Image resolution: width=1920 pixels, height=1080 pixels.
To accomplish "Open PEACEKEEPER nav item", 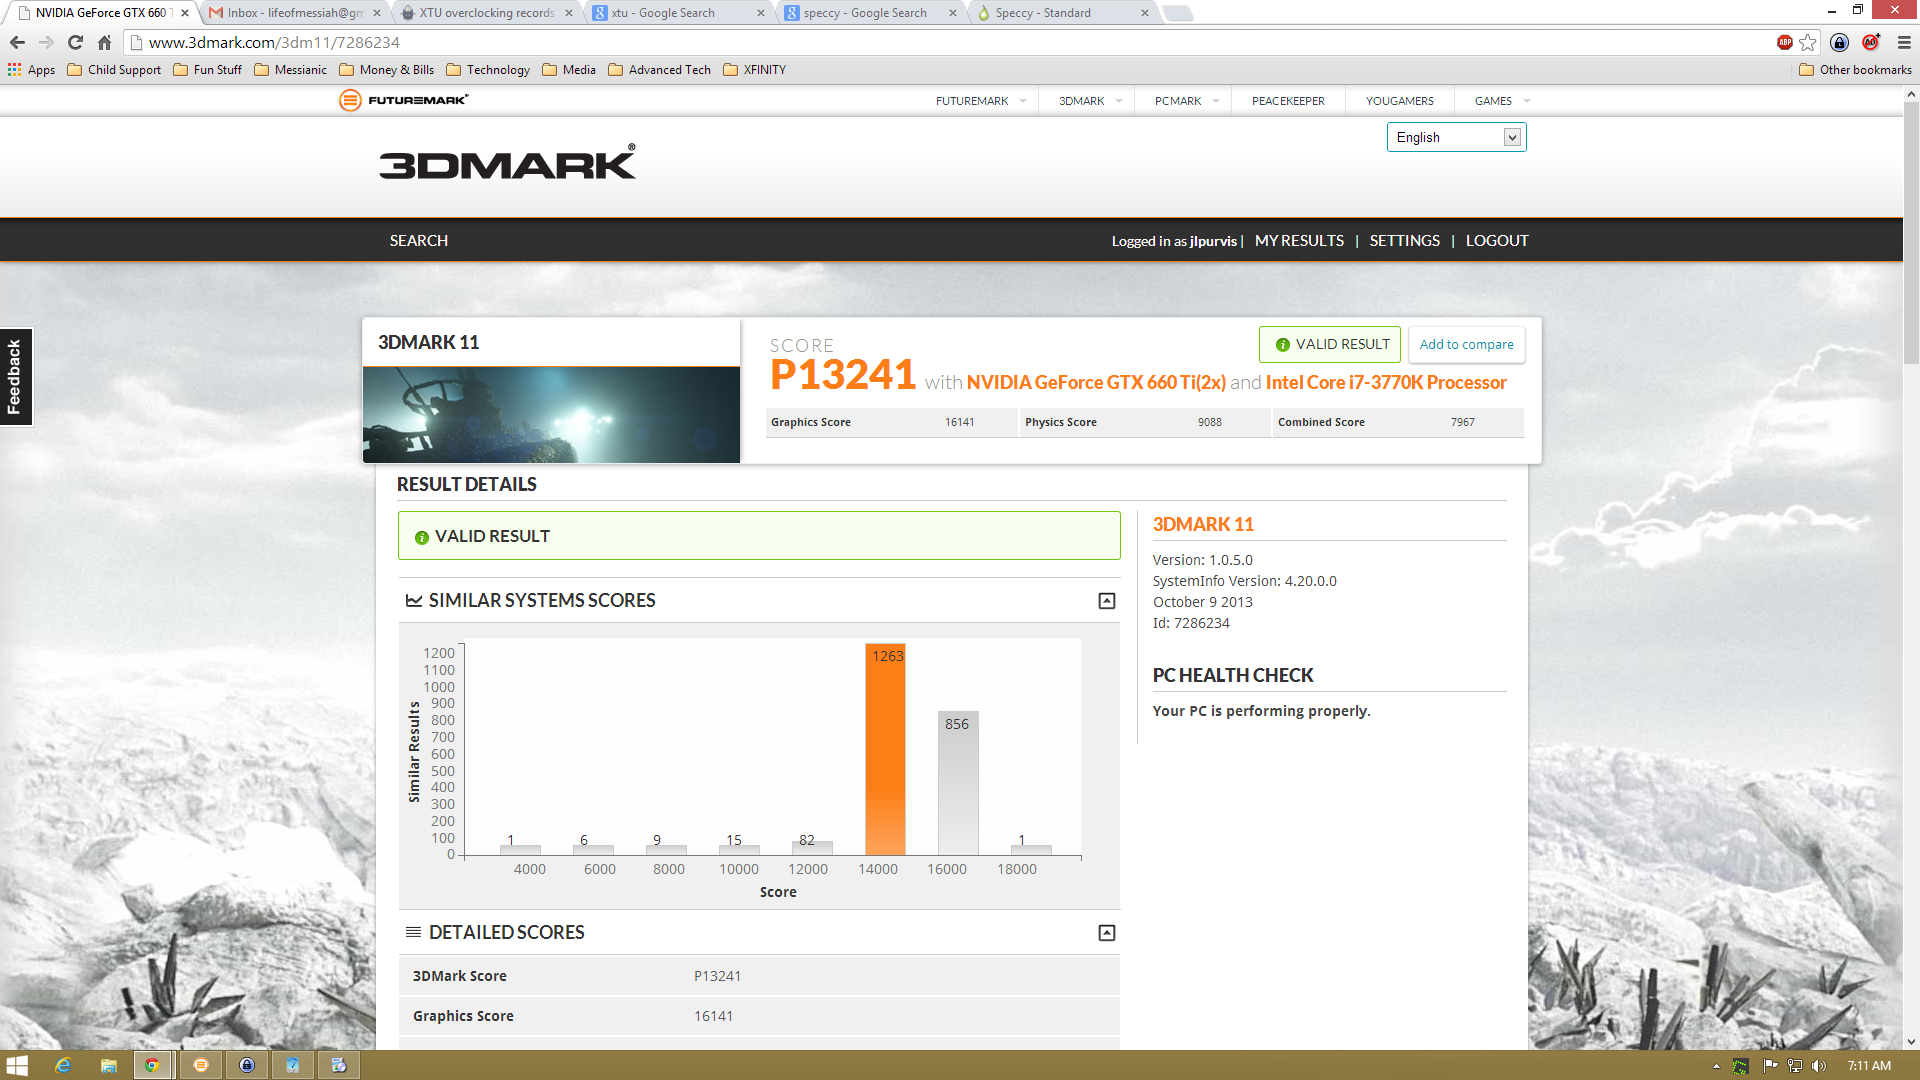I will pyautogui.click(x=1288, y=101).
